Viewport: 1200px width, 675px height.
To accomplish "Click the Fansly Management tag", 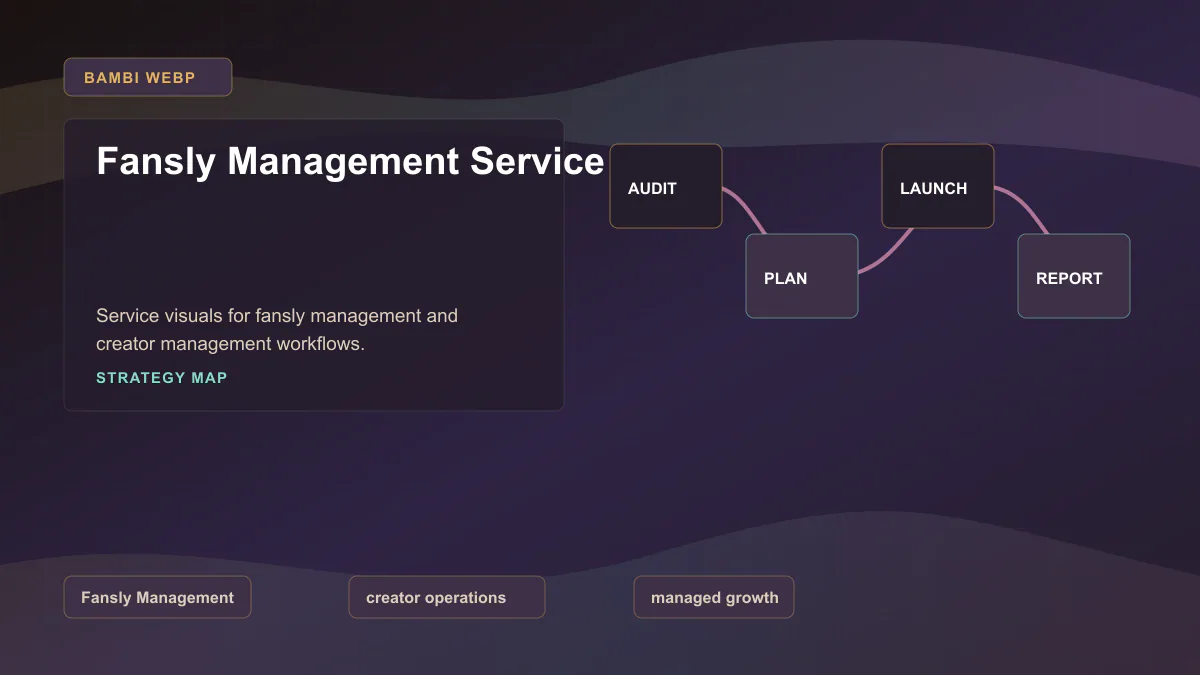I will [157, 597].
